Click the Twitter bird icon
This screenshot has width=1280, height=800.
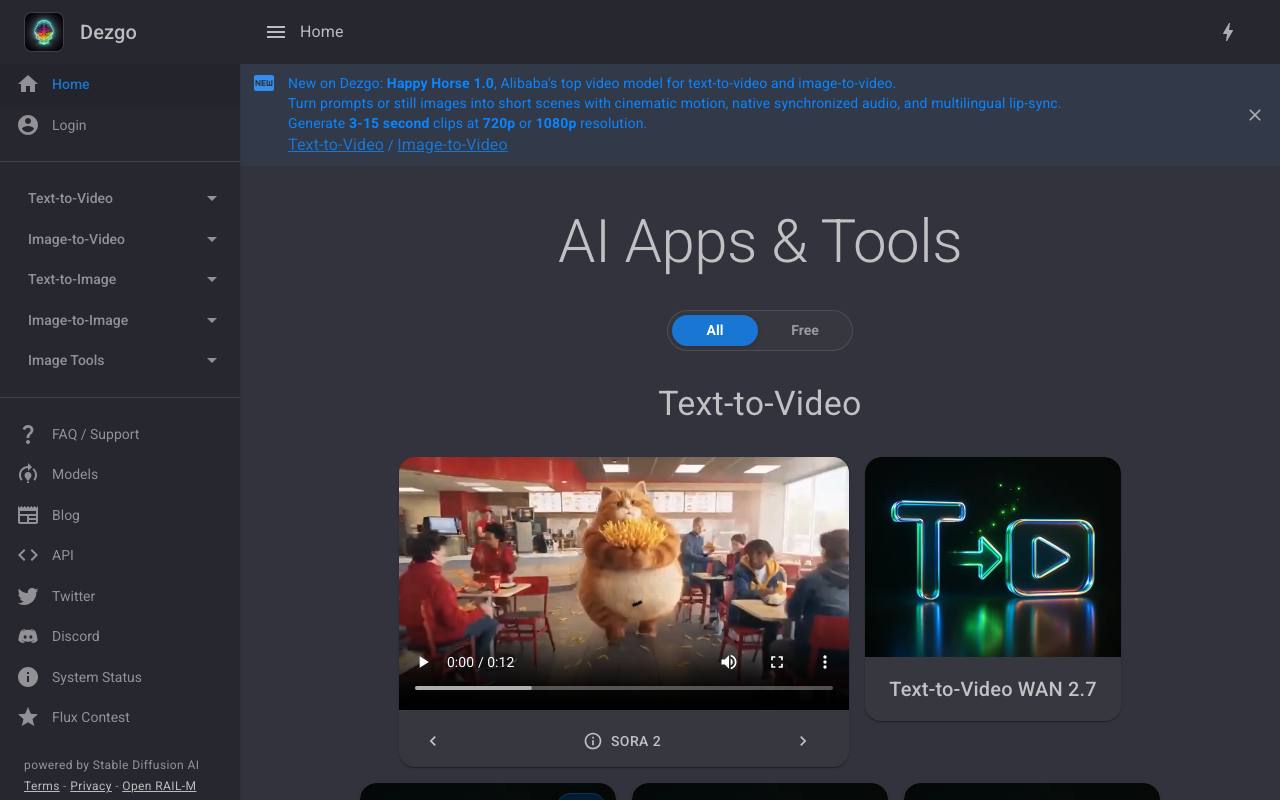(x=28, y=596)
